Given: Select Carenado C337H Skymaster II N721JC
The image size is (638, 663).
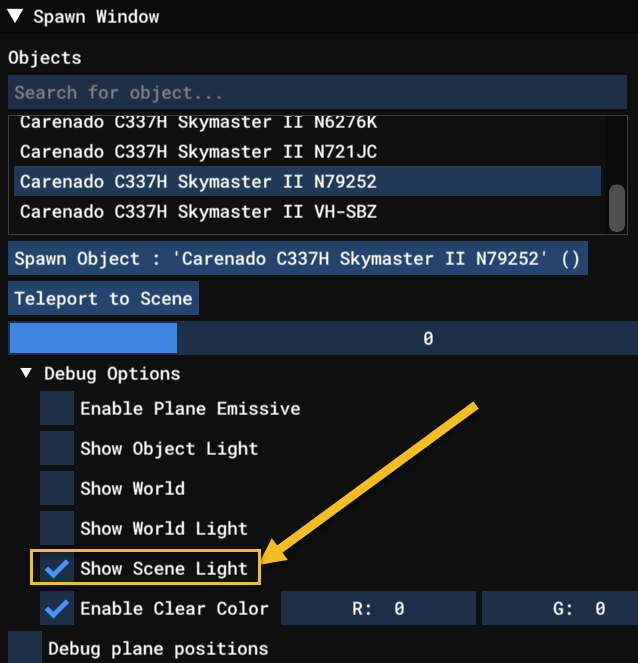Looking at the screenshot, I should tap(198, 152).
